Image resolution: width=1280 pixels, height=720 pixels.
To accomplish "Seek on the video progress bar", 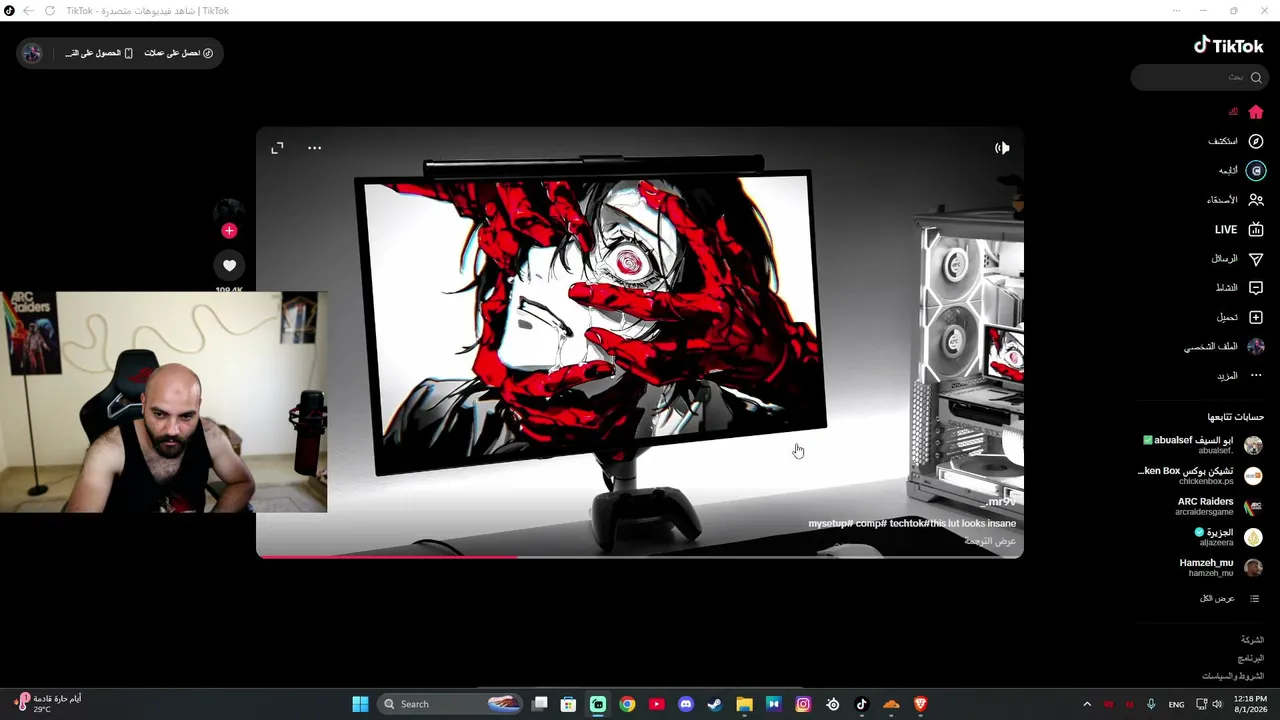I will point(640,556).
